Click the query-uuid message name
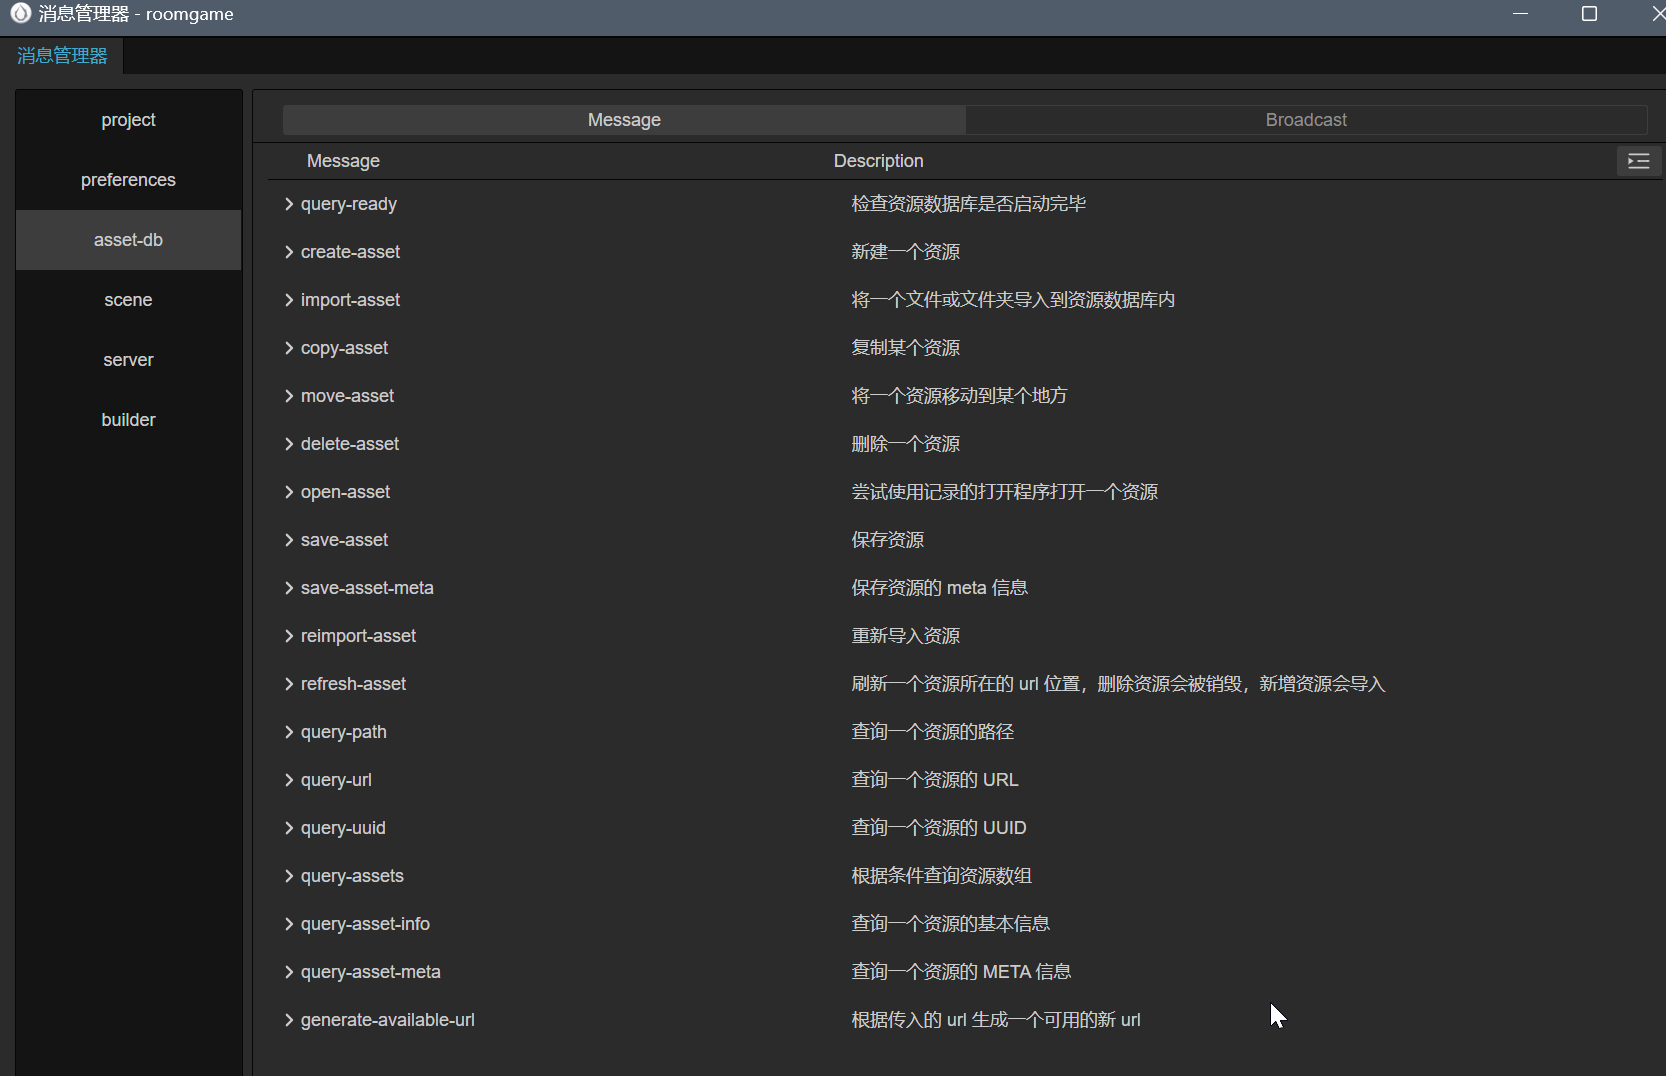This screenshot has width=1666, height=1076. (343, 828)
